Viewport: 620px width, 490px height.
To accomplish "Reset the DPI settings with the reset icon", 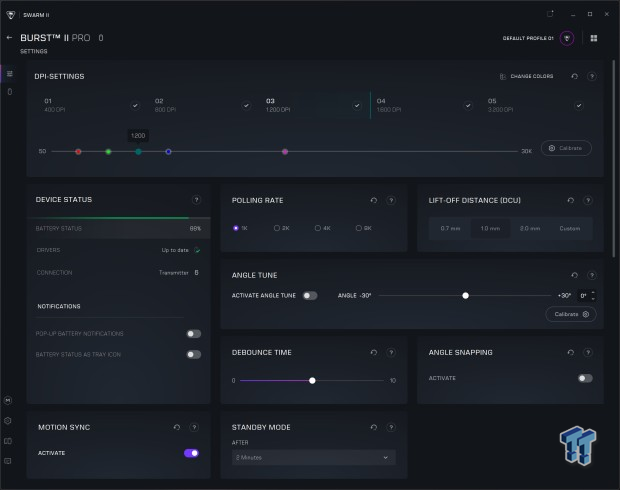I will 574,76.
